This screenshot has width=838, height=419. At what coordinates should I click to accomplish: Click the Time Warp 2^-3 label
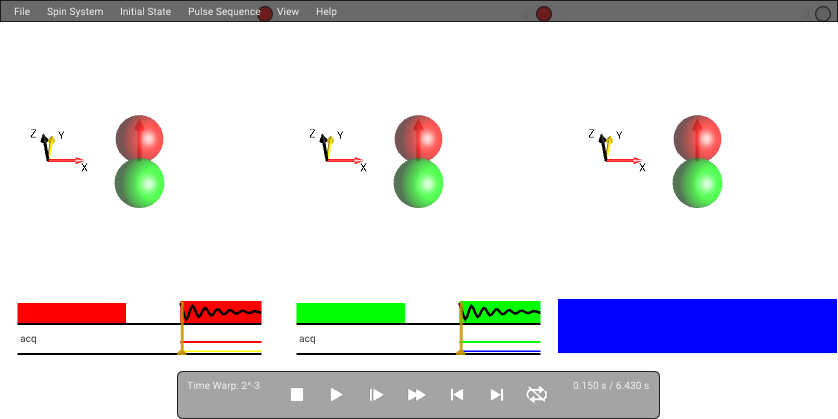tap(223, 385)
